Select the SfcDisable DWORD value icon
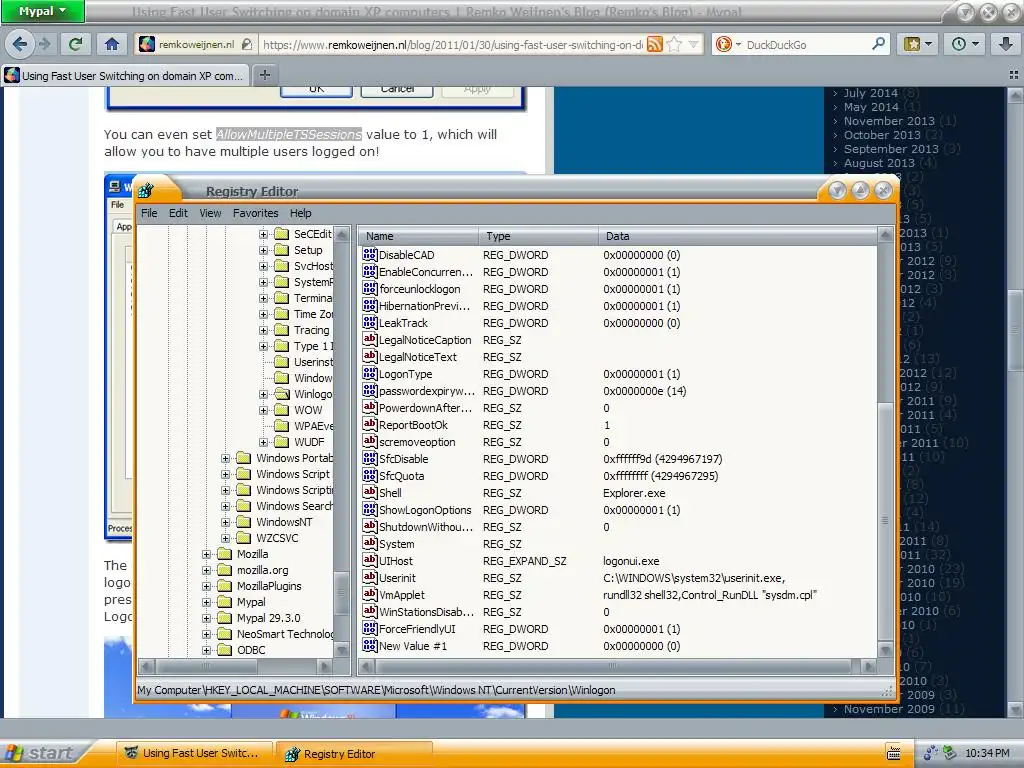Screen dimensions: 1024x768 [370, 458]
